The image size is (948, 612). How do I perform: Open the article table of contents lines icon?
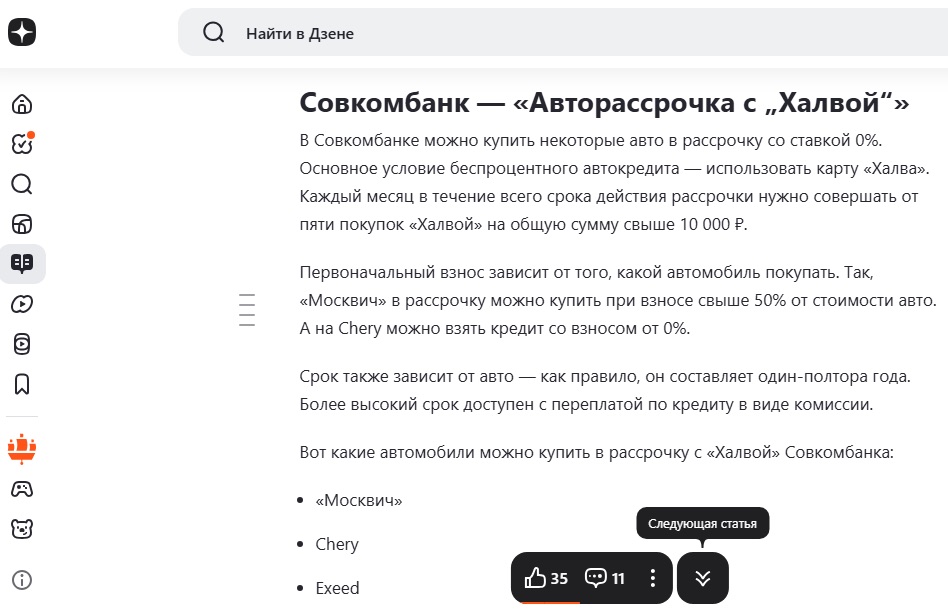point(247,310)
